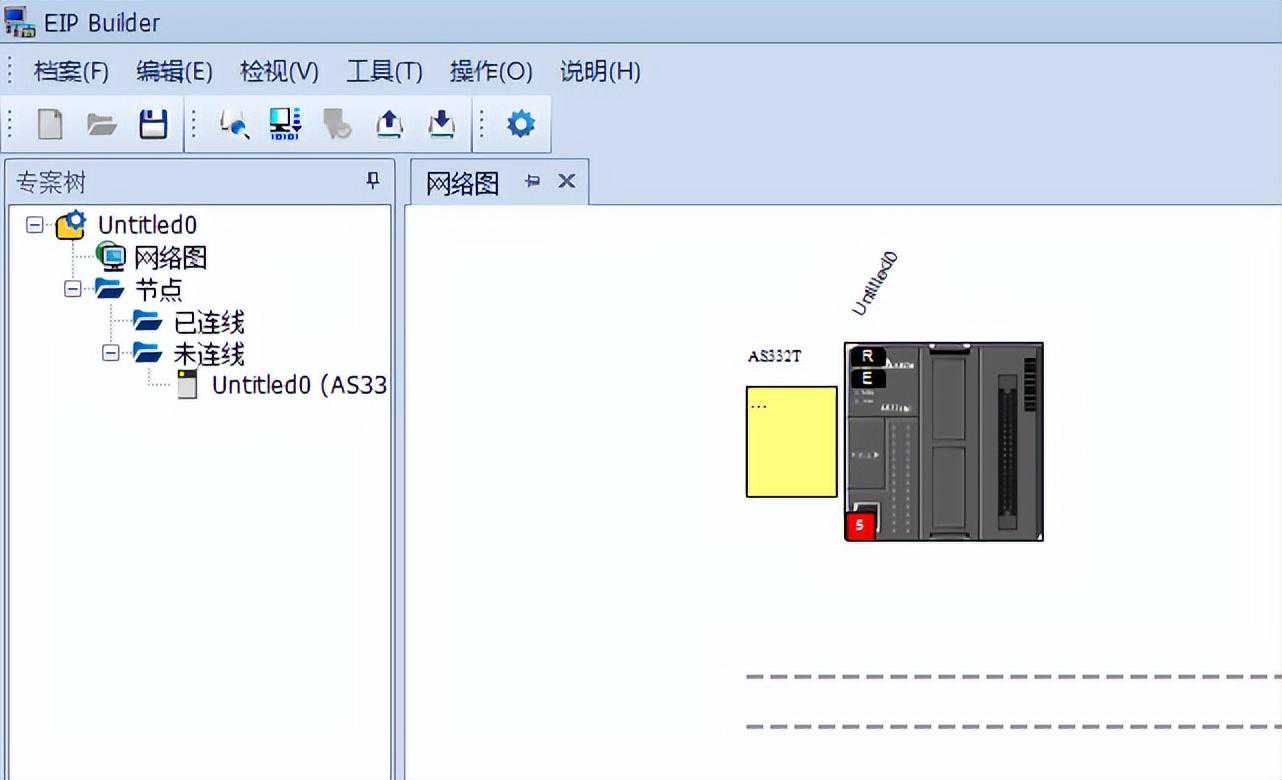This screenshot has height=780, width=1282.
Task: Click the monitor communication settings icon
Action: click(285, 124)
